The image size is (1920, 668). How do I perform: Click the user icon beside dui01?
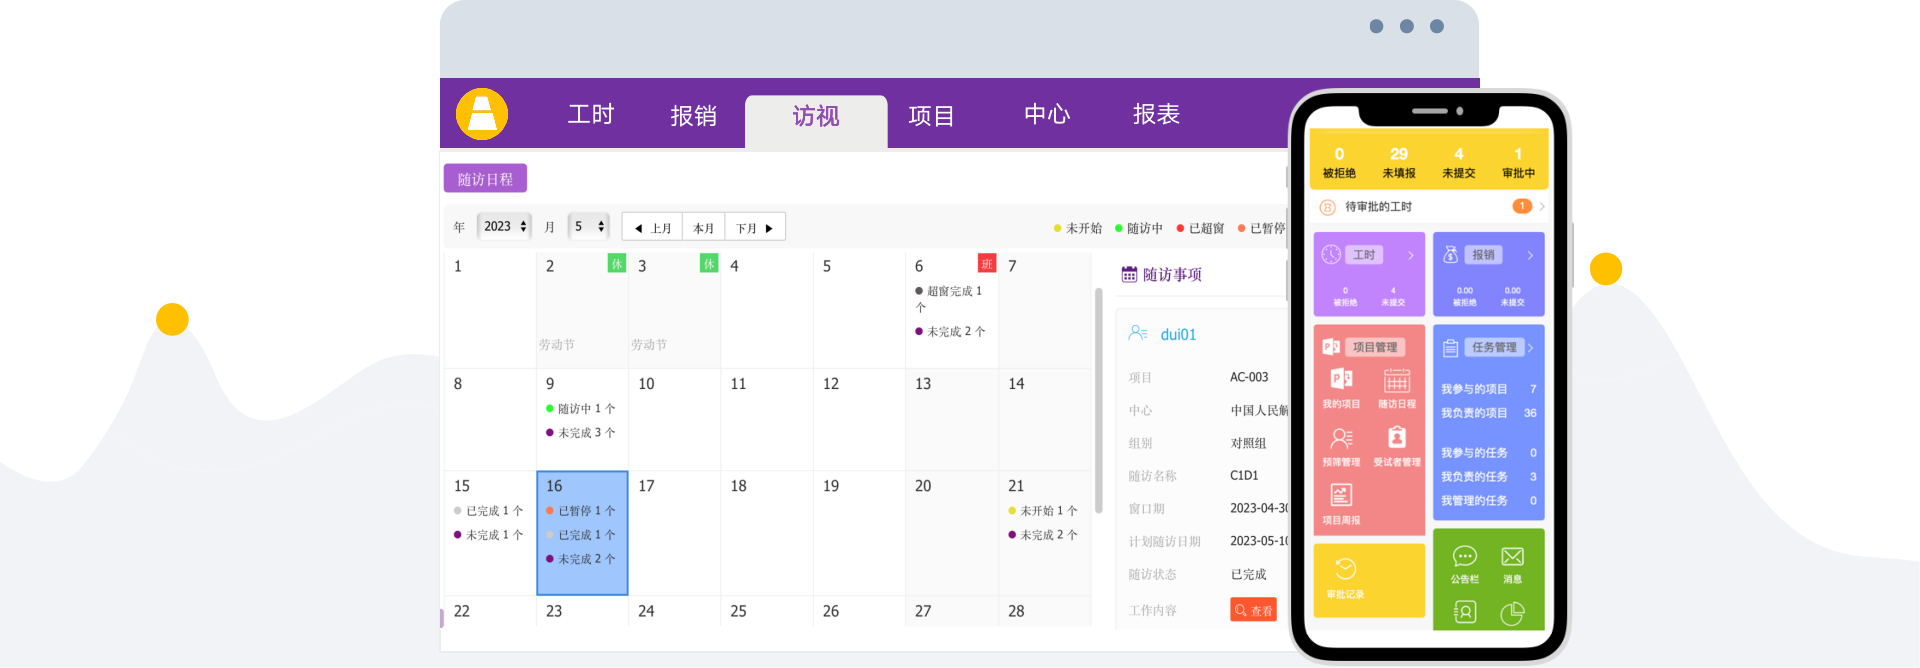pyautogui.click(x=1138, y=333)
